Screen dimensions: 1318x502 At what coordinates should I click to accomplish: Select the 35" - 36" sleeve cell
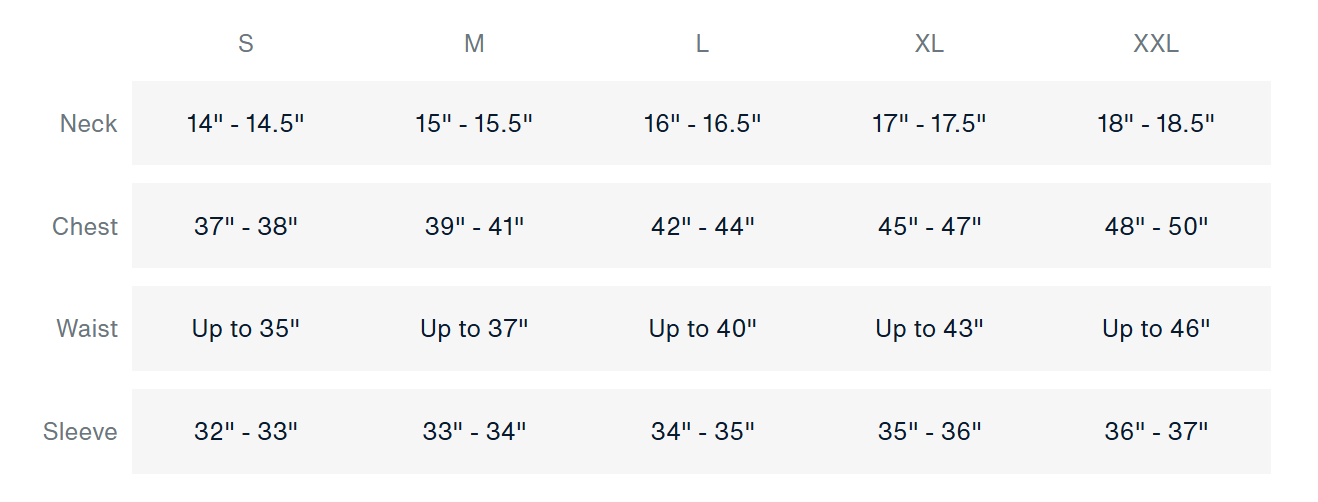(929, 432)
